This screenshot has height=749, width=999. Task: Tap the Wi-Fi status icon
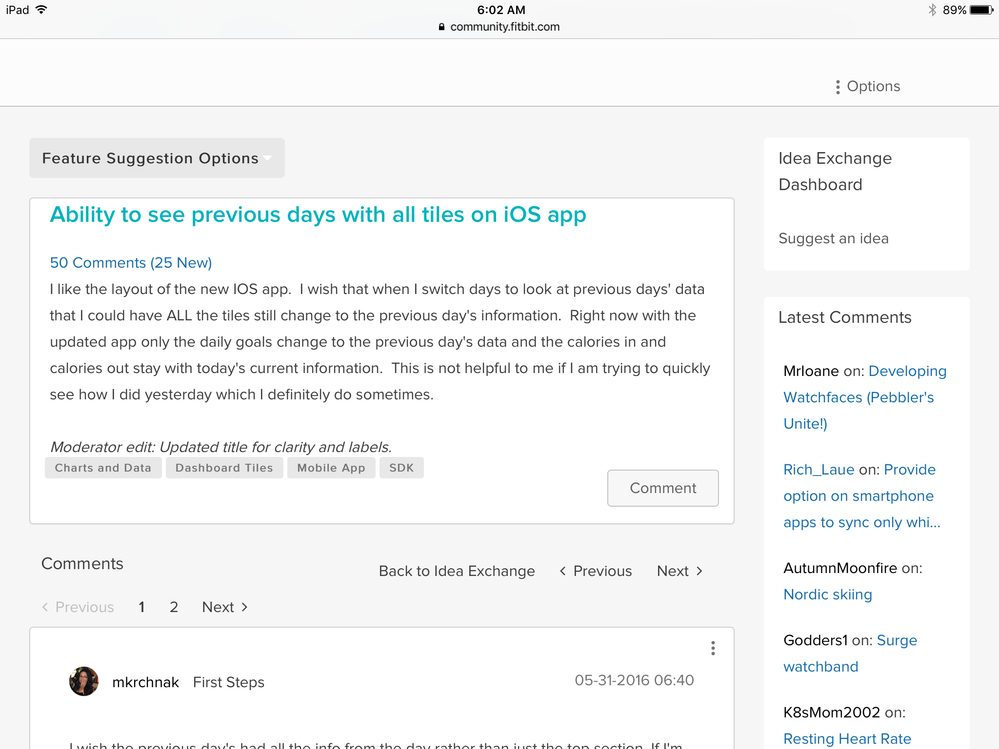[x=41, y=10]
